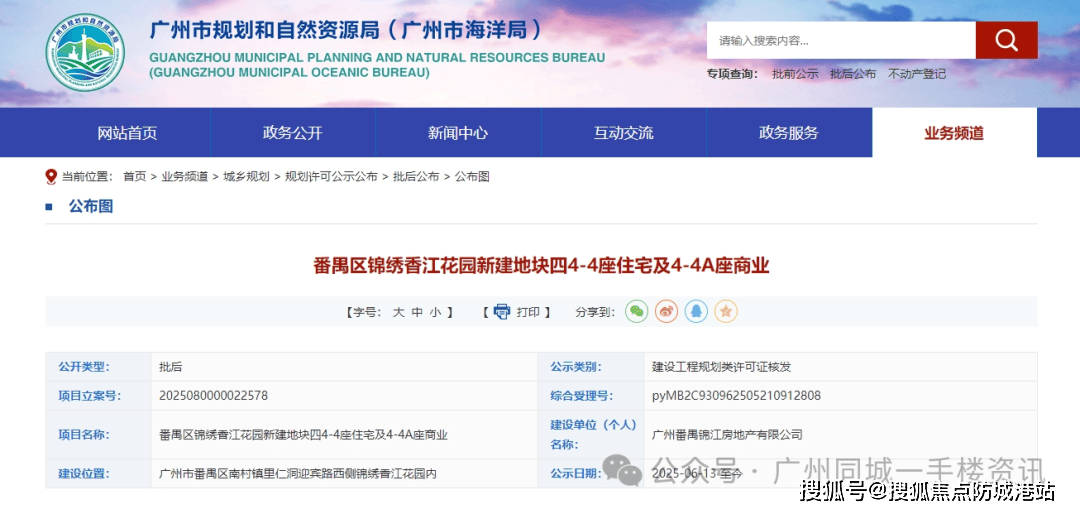Open the 不动产登记 quick query link
Image resolution: width=1080 pixels, height=514 pixels.
(917, 74)
